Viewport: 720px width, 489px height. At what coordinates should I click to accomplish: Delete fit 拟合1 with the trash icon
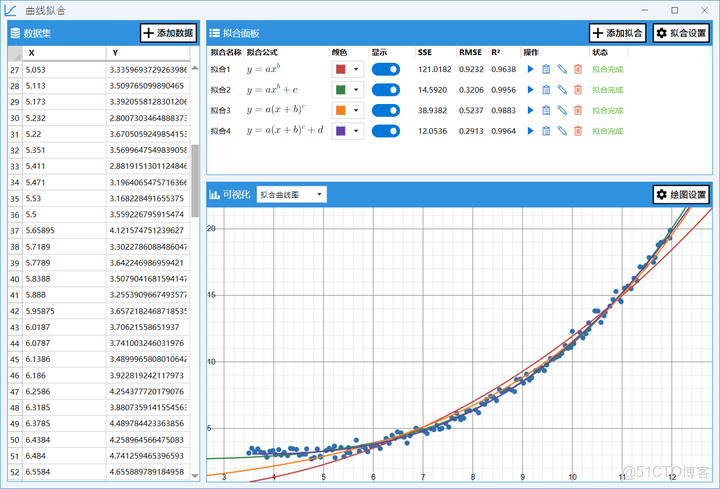(577, 69)
